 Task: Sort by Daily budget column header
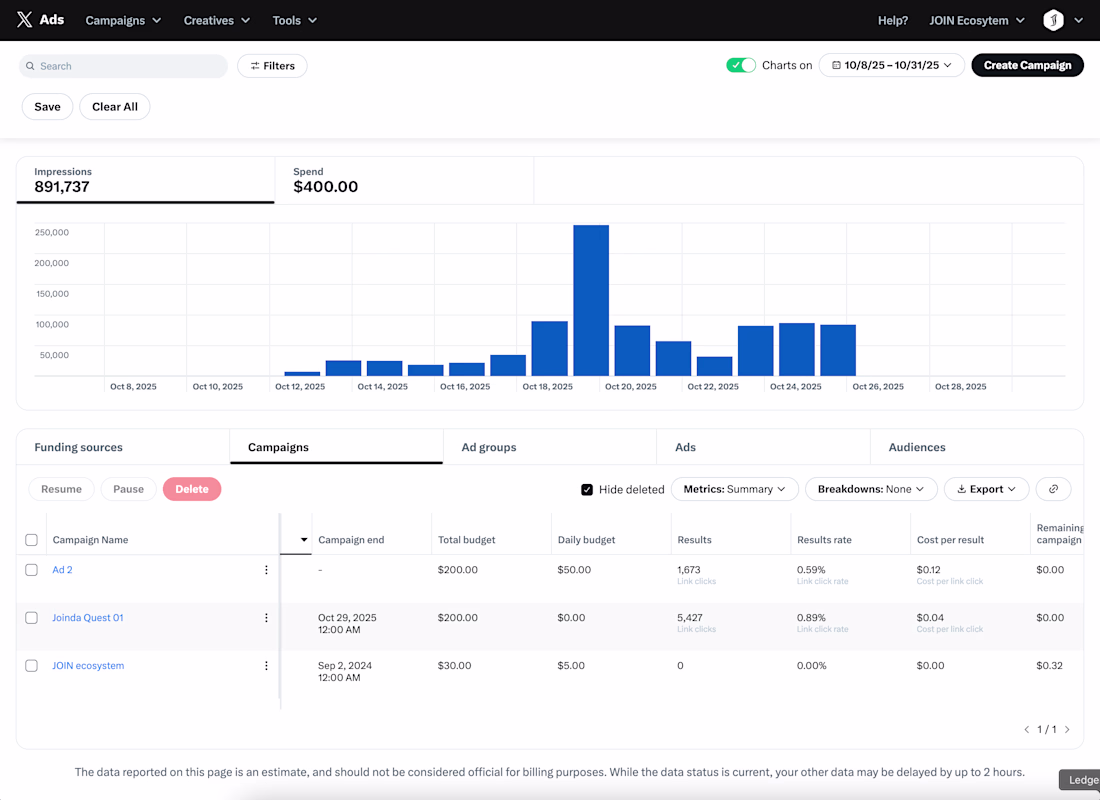[586, 540]
